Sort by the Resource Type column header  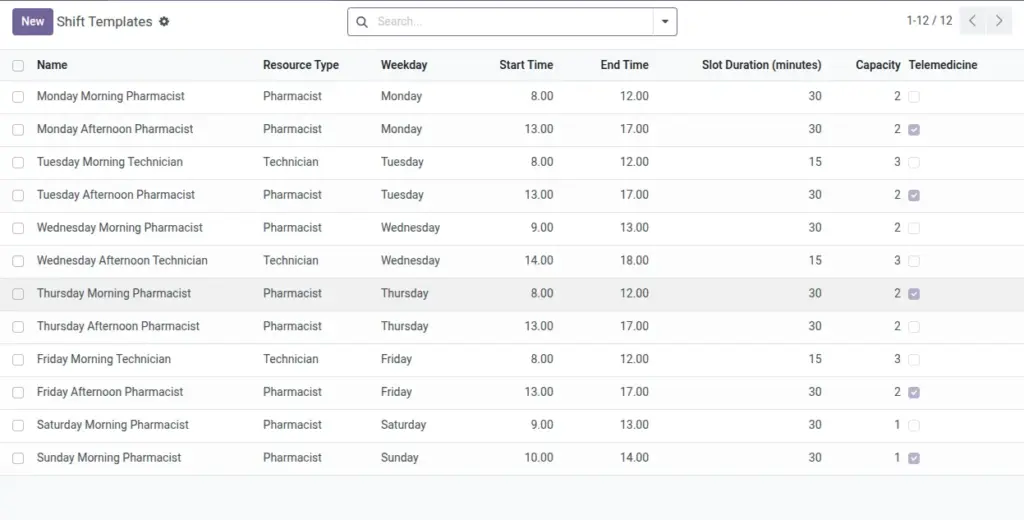tap(301, 65)
